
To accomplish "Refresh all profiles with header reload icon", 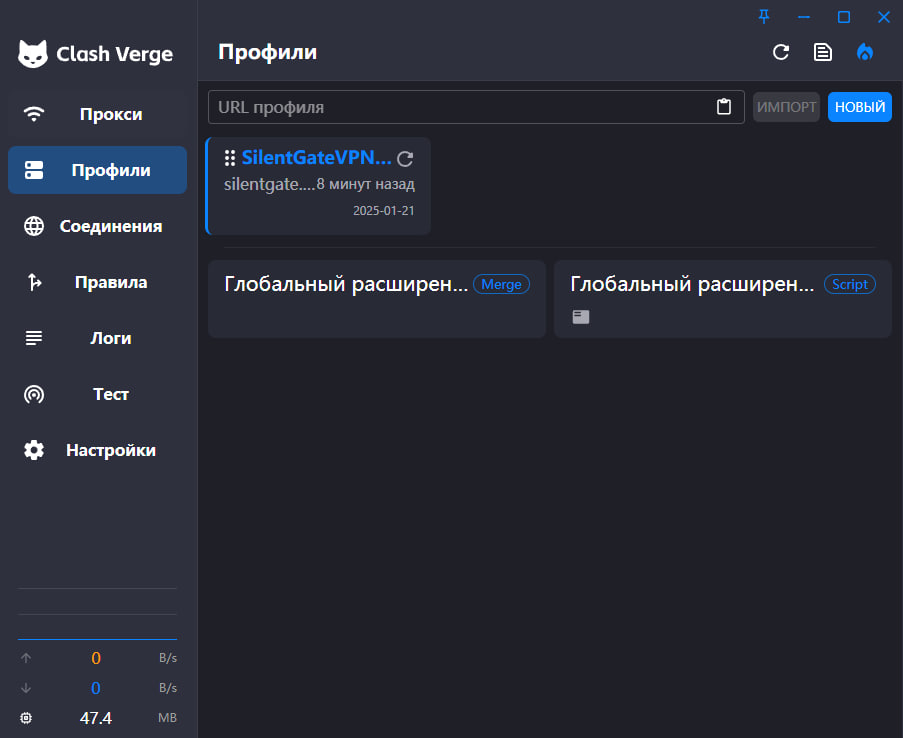I will click(781, 52).
